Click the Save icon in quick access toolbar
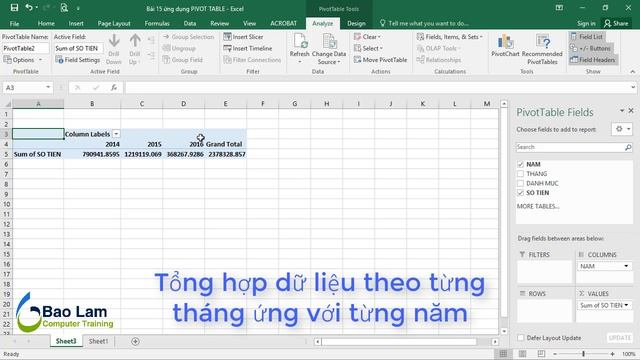This screenshot has width=640, height=360. pos(14,7)
